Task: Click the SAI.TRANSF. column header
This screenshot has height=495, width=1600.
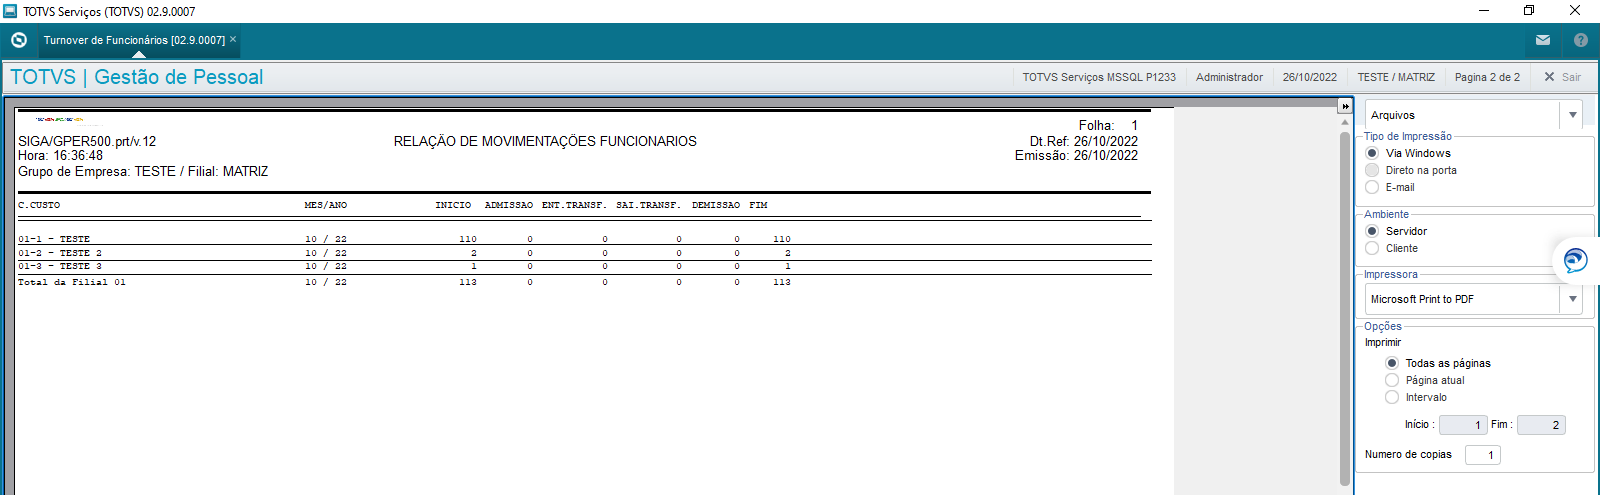Action: tap(648, 205)
